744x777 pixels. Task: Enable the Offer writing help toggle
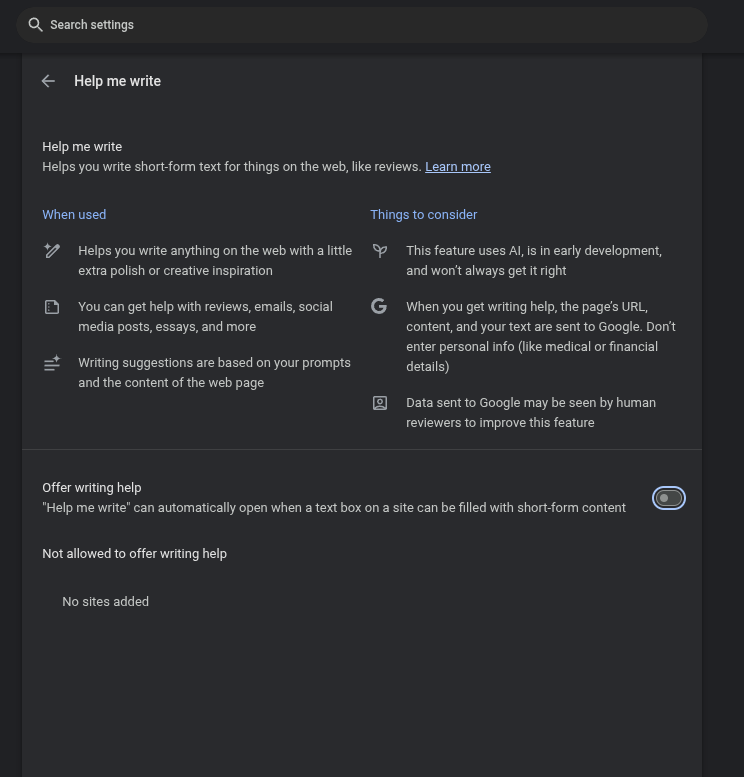pyautogui.click(x=668, y=498)
